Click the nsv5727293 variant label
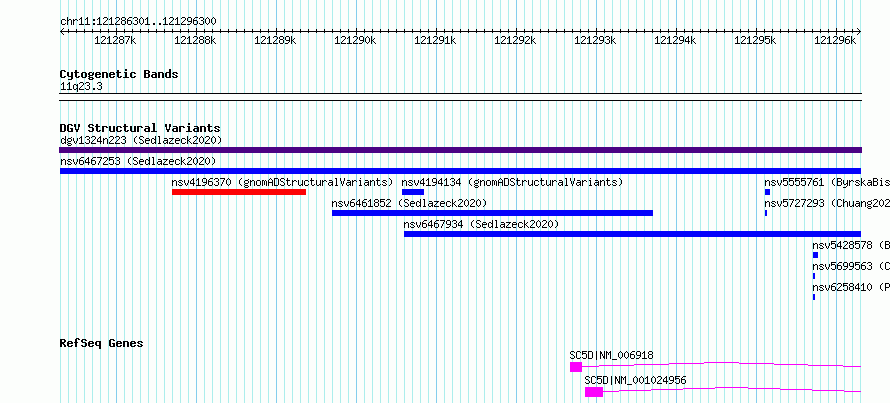The image size is (890, 403). [x=827, y=203]
